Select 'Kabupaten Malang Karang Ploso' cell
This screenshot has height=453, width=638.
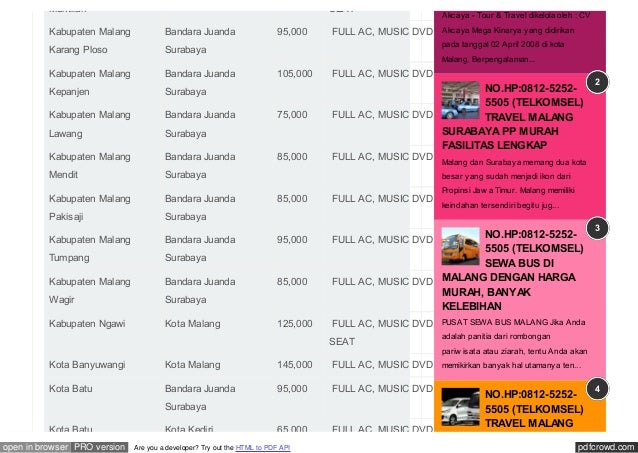pyautogui.click(x=90, y=41)
